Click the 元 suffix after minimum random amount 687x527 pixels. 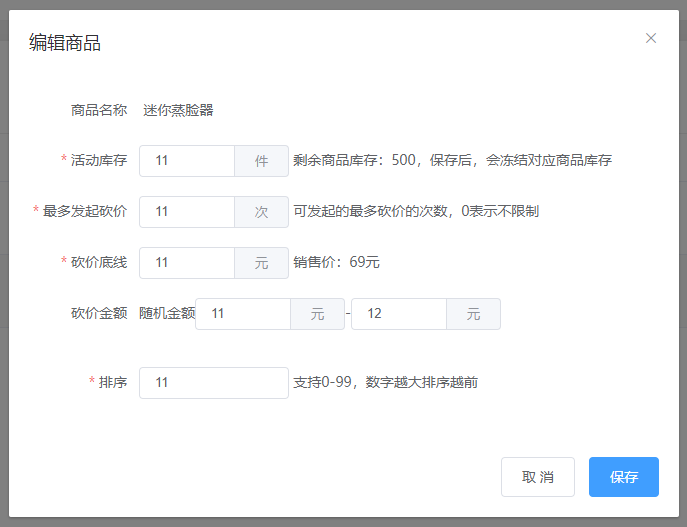point(318,314)
